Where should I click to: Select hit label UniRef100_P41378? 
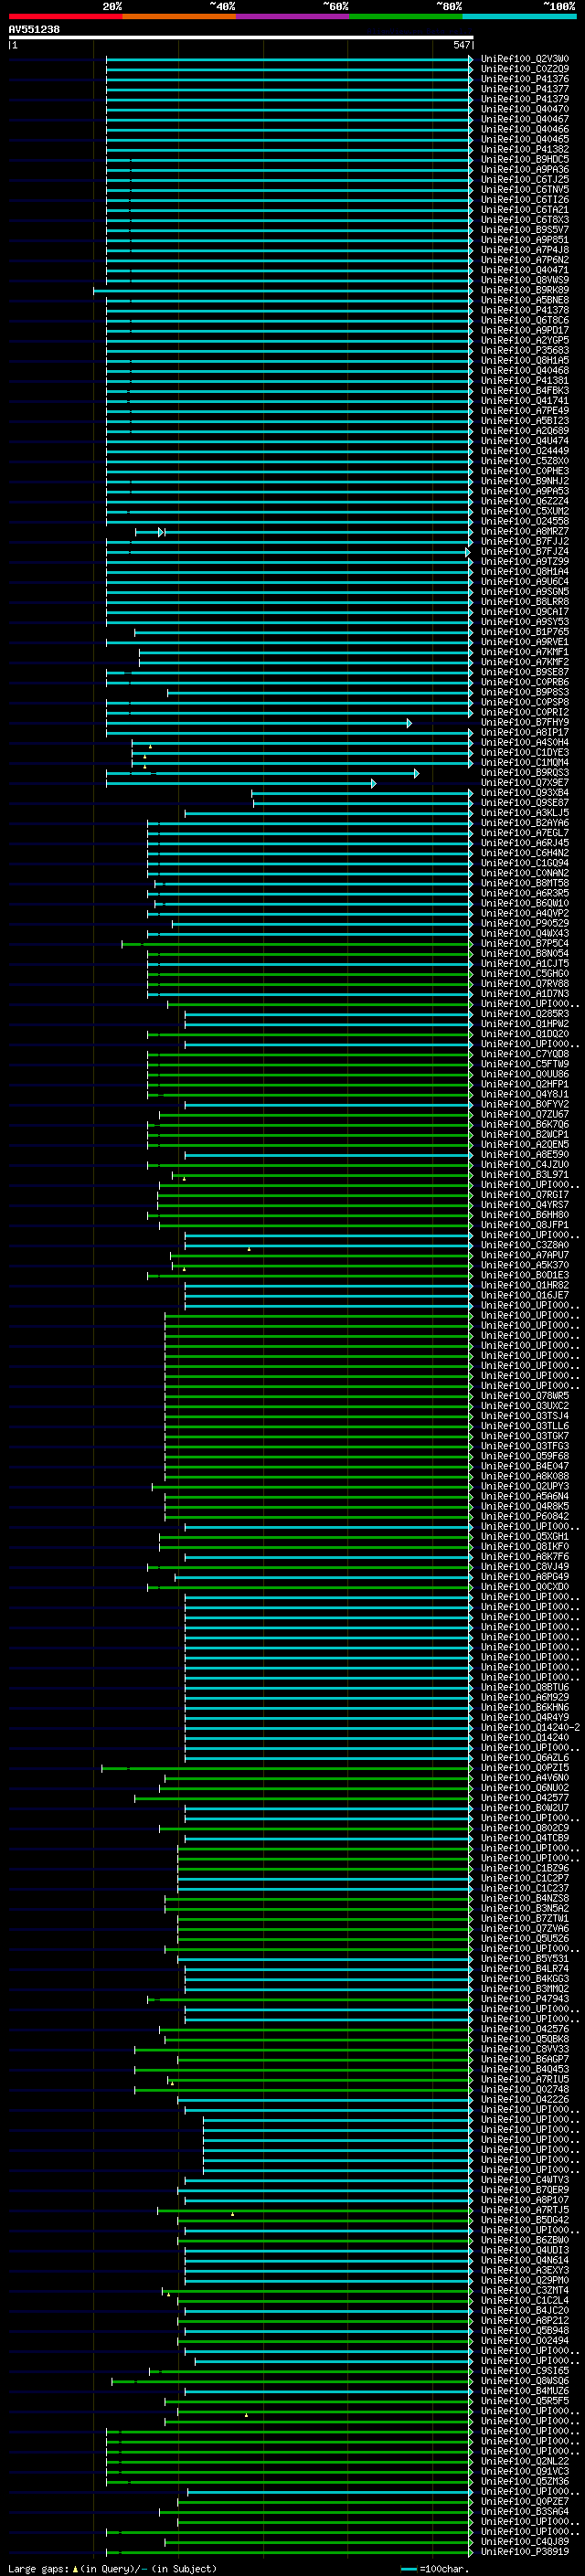(525, 311)
